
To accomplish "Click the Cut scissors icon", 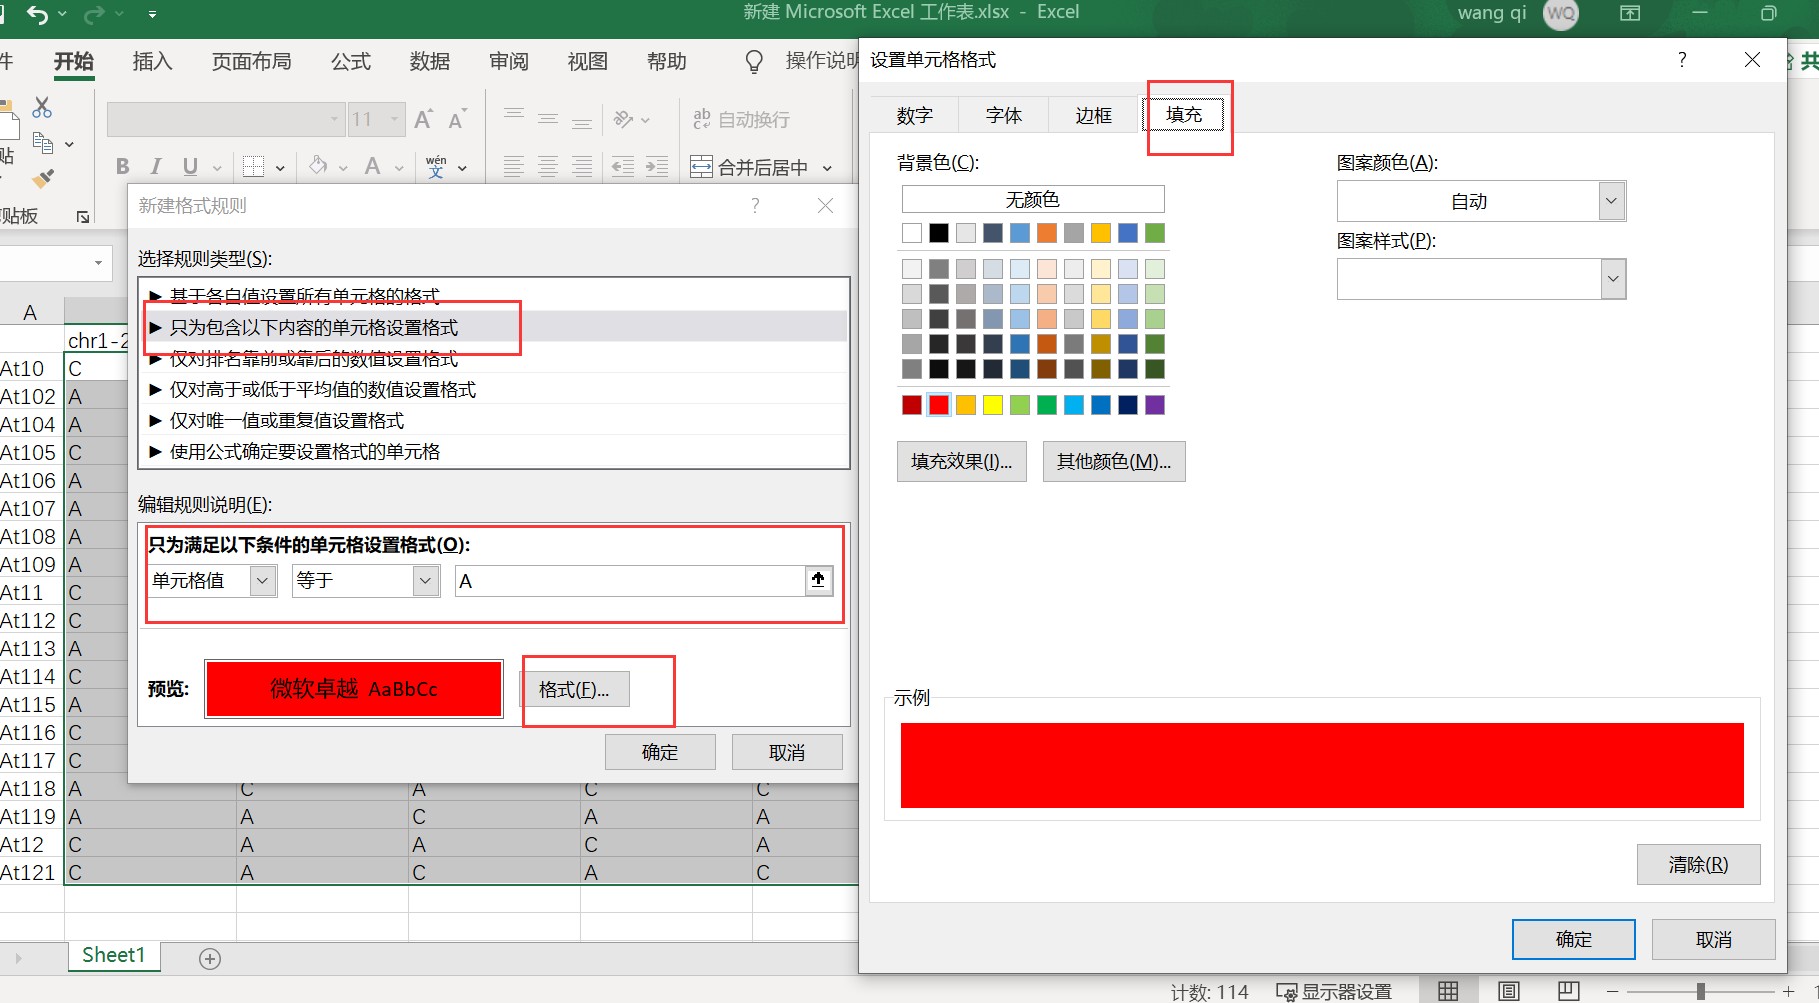I will tap(42, 107).
